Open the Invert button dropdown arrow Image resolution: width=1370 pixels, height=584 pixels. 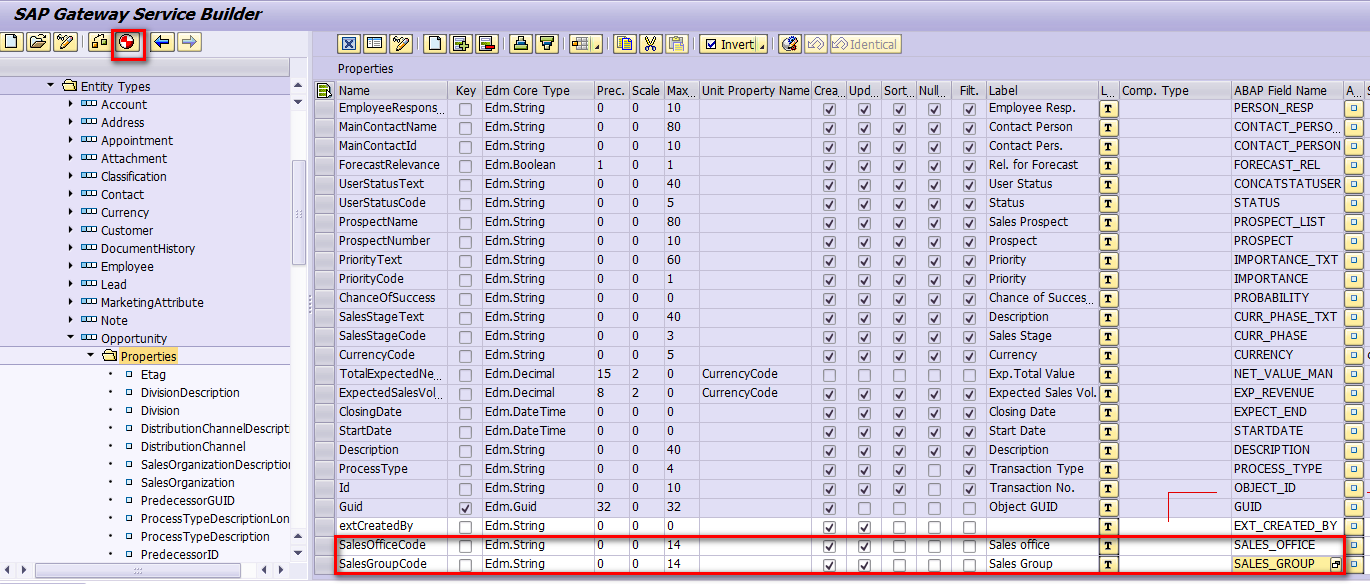pos(762,45)
